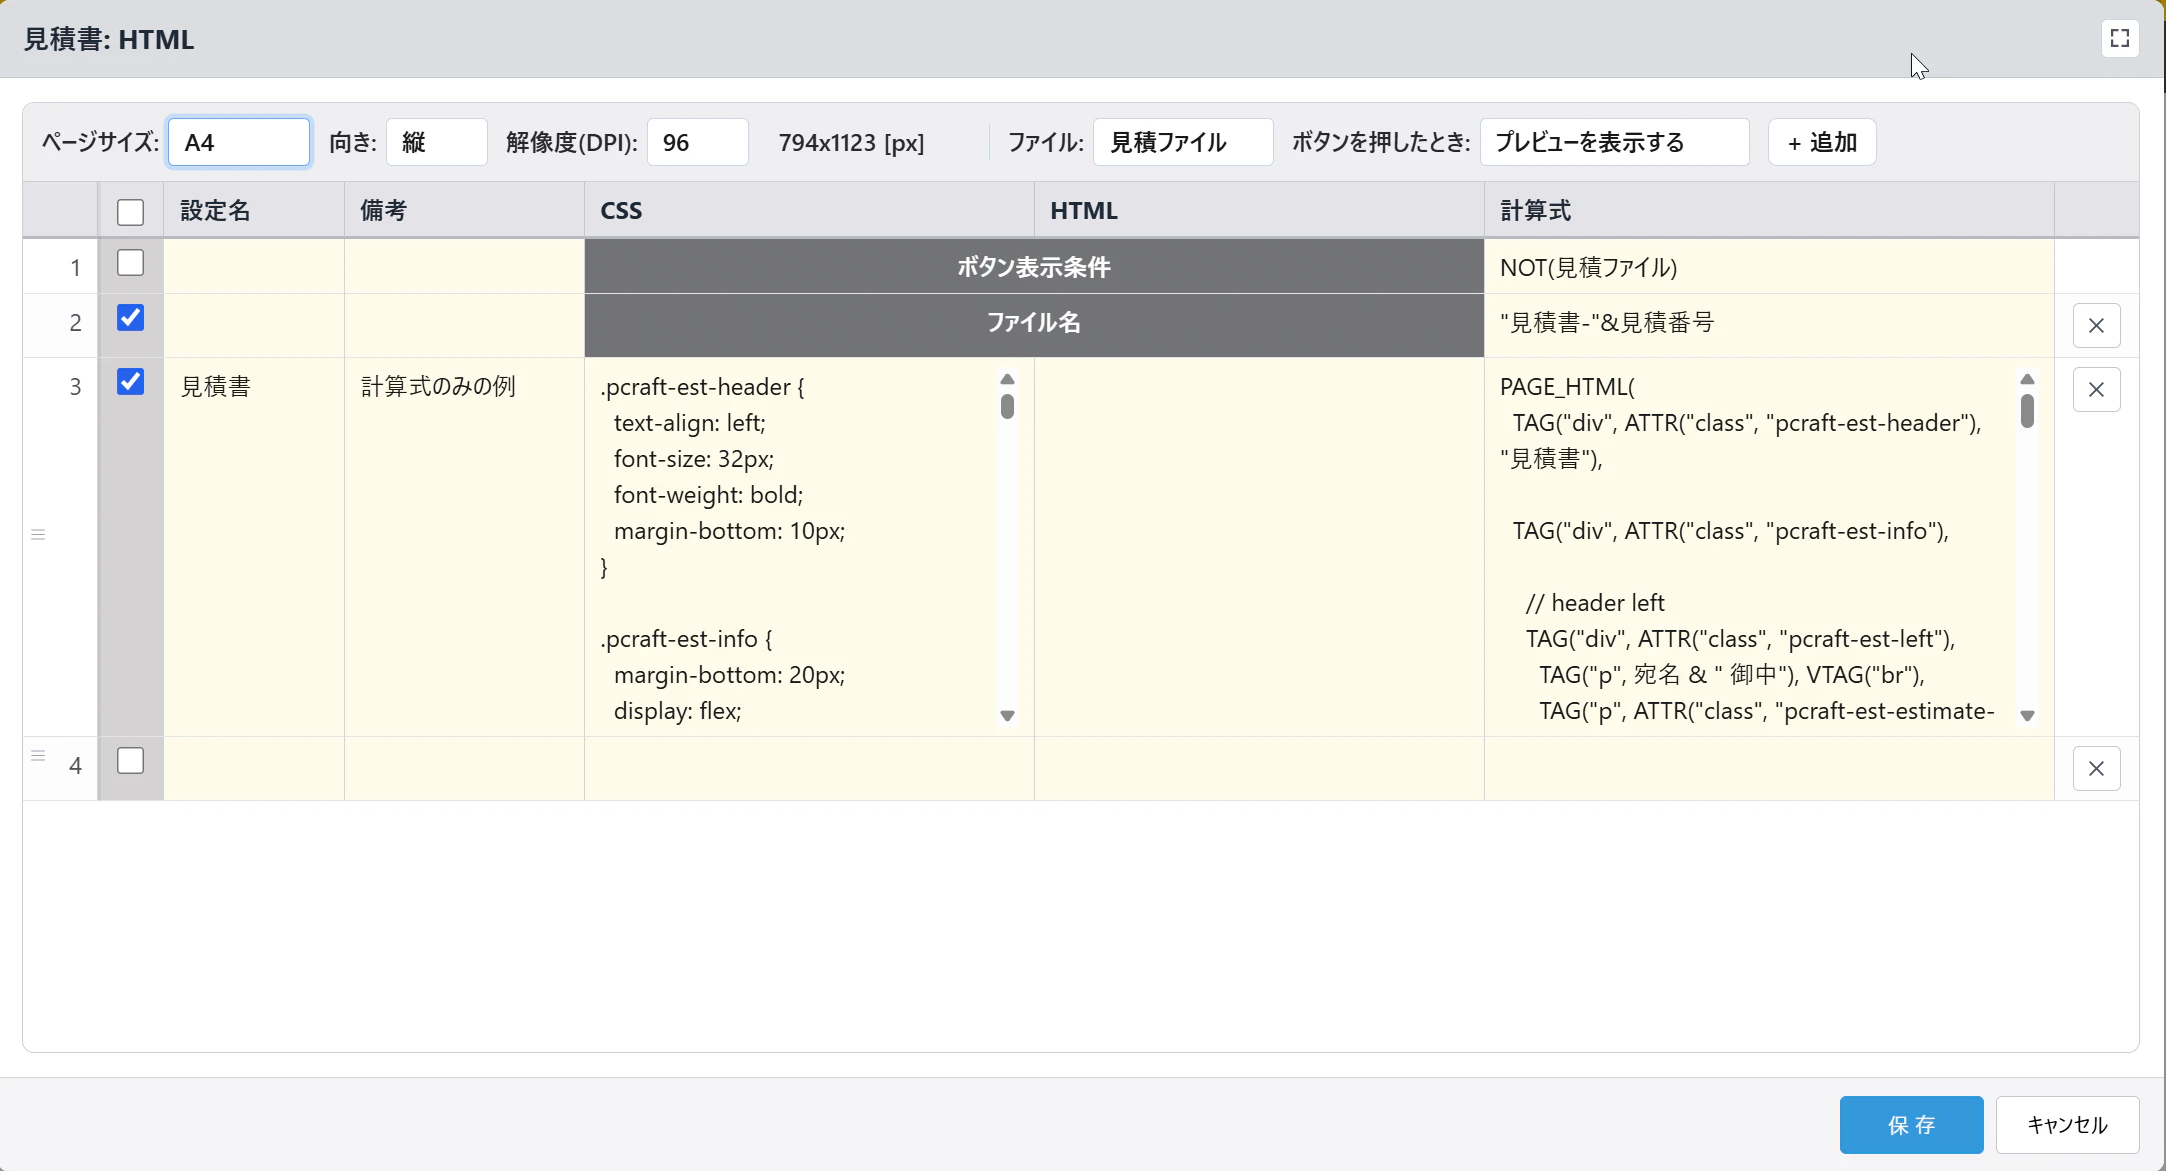Remove row 3 using the X icon
Viewport: 2166px width, 1171px height.
tap(2096, 390)
